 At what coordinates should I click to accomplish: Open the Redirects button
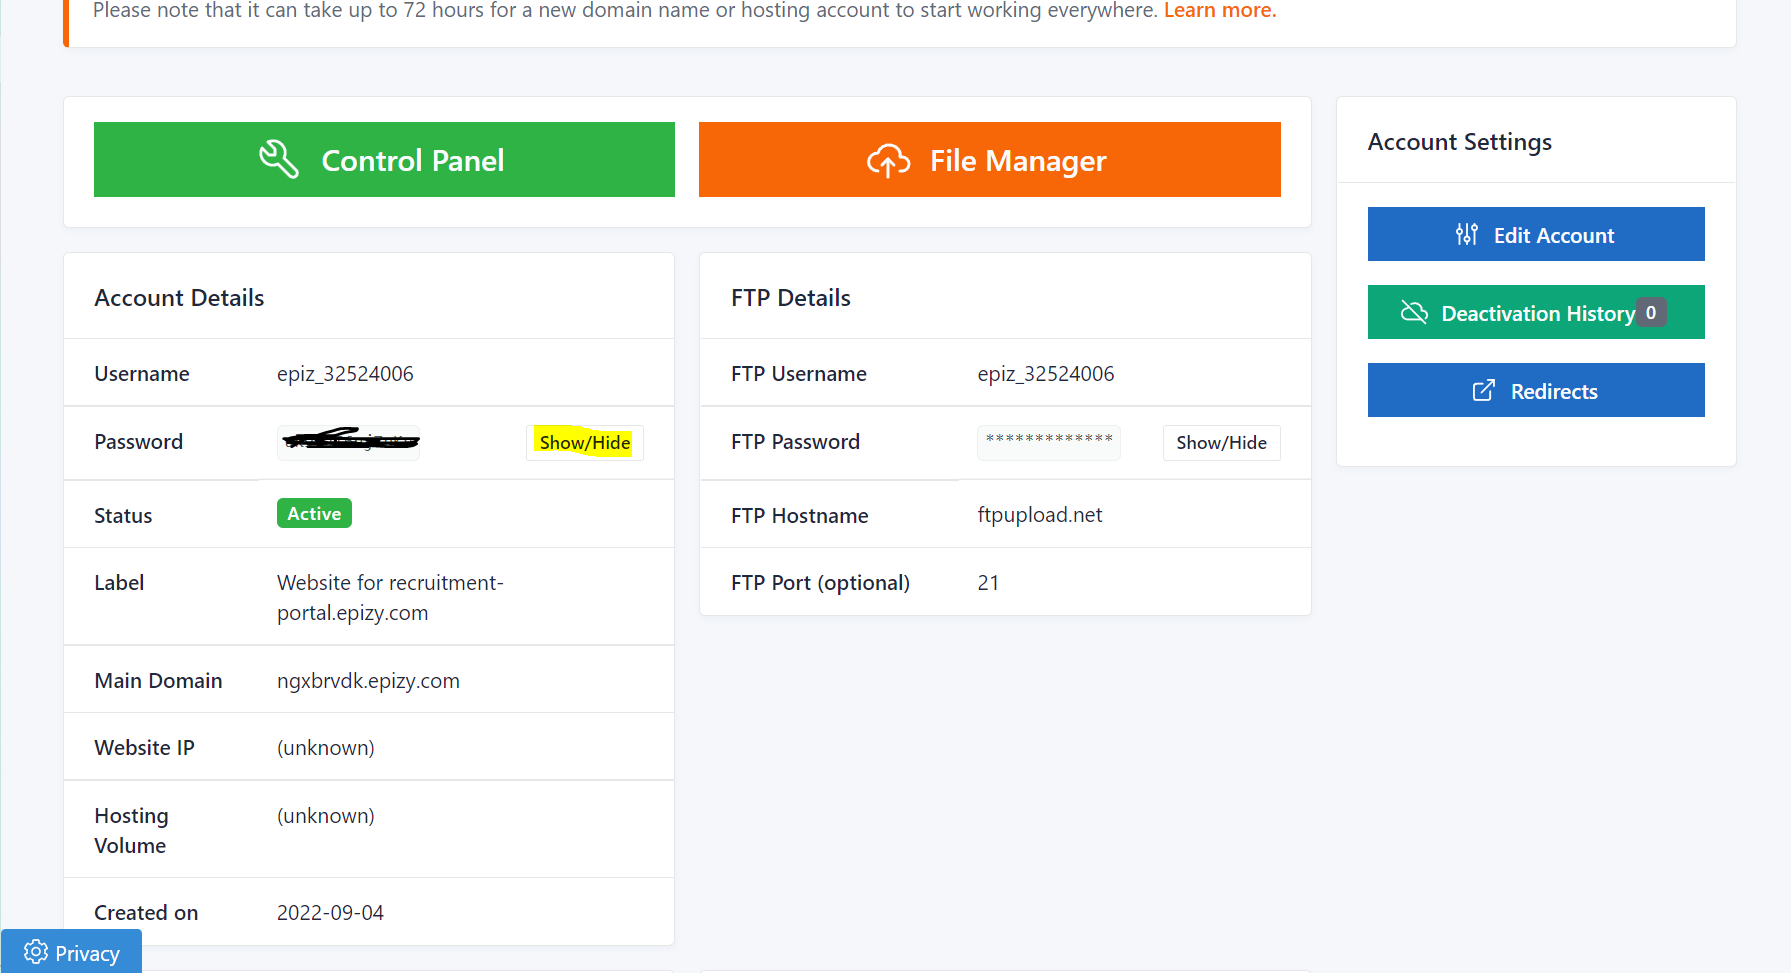pos(1536,390)
